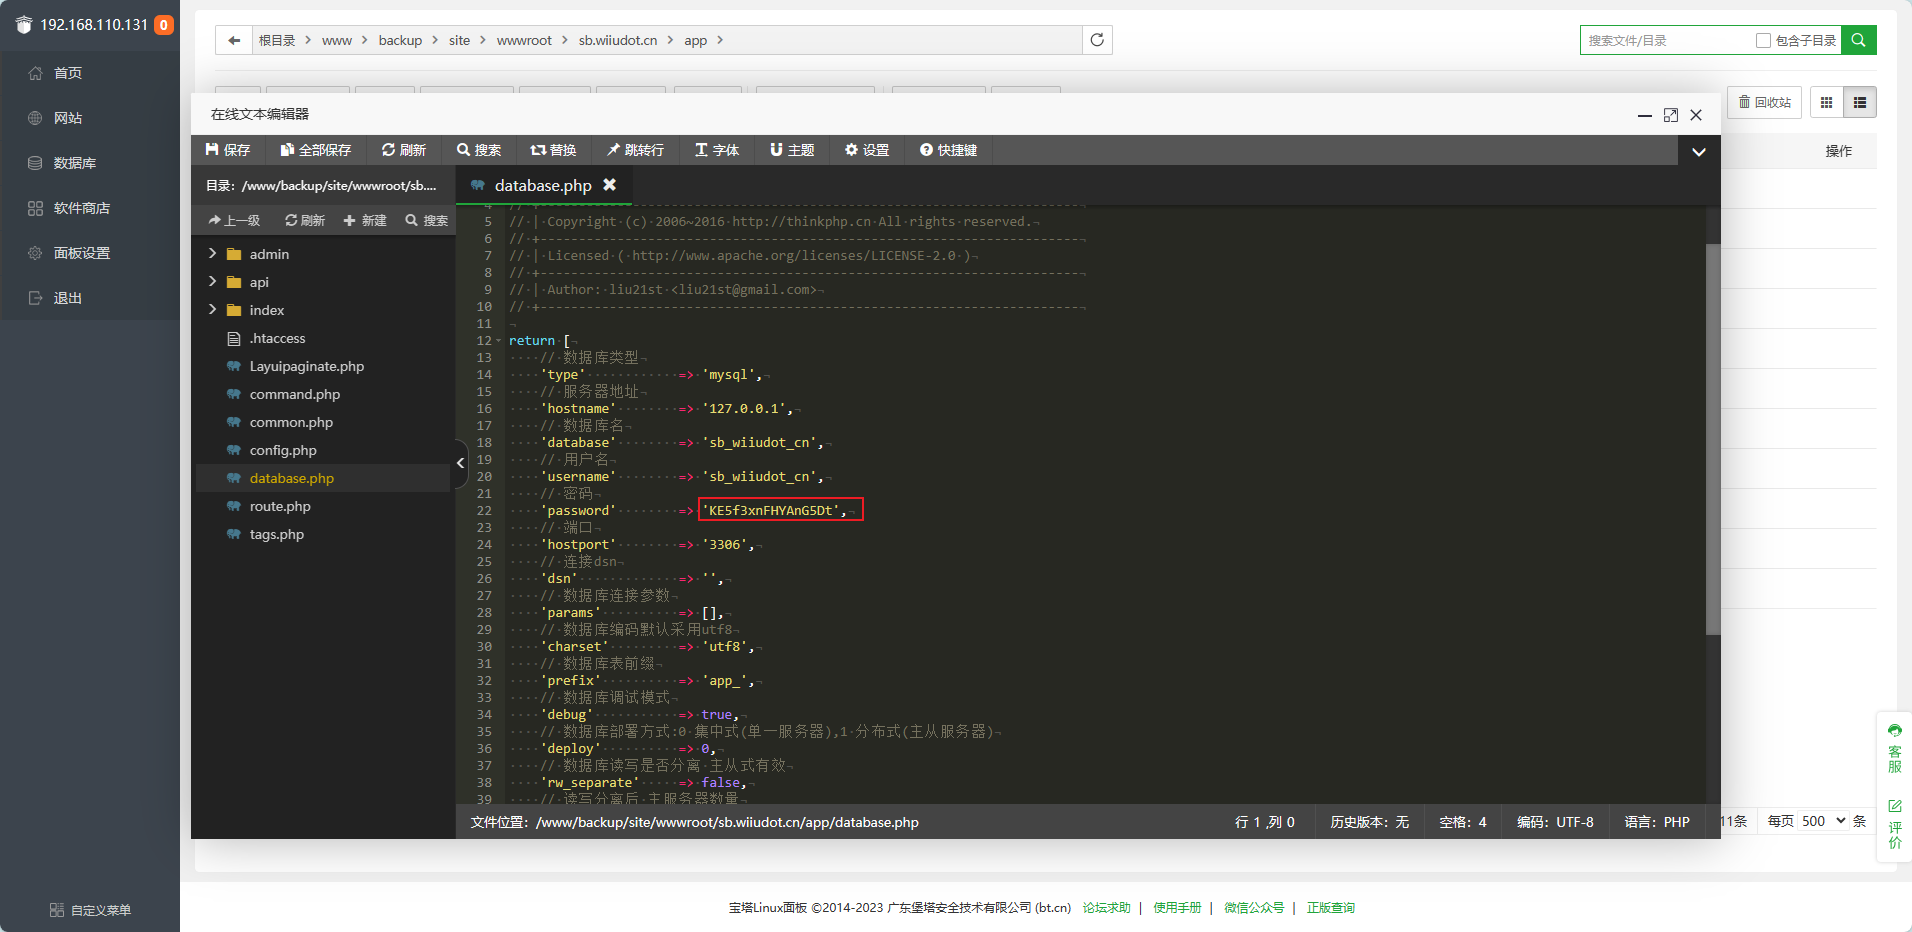
Task: Open the Database menu in sidebar
Action: coord(75,163)
